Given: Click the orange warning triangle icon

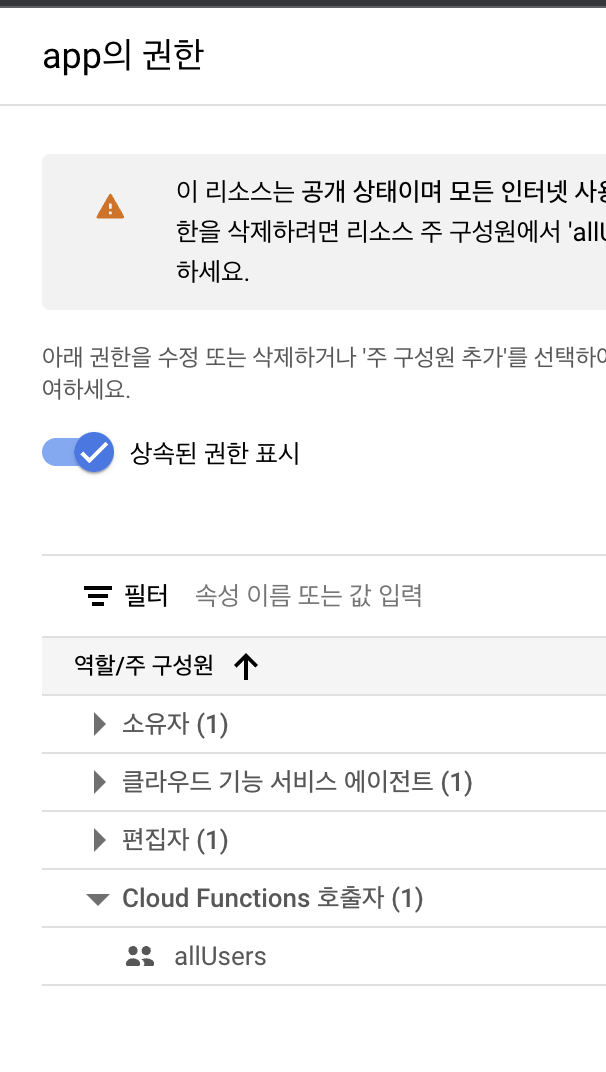Looking at the screenshot, I should click(110, 206).
